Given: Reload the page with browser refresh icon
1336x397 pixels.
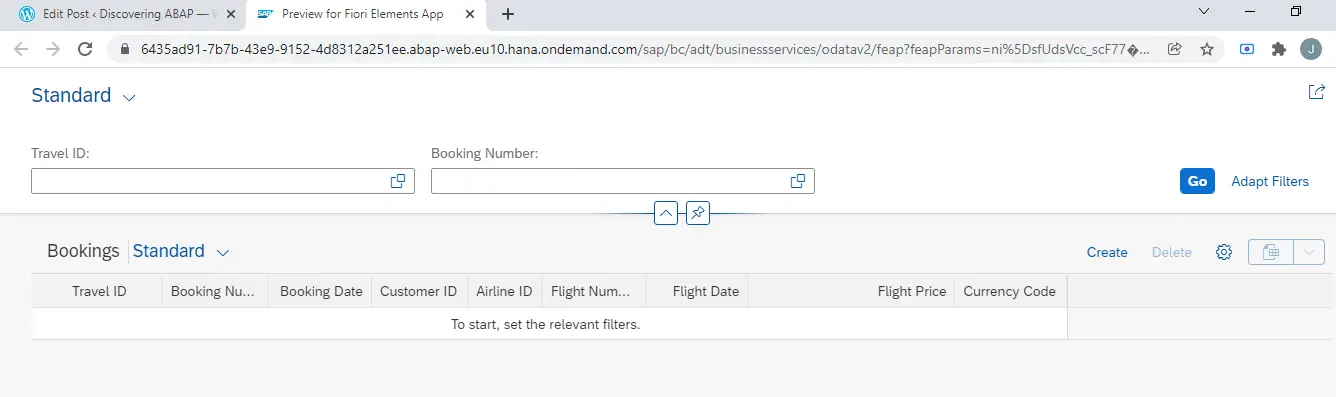Looking at the screenshot, I should coord(86,48).
